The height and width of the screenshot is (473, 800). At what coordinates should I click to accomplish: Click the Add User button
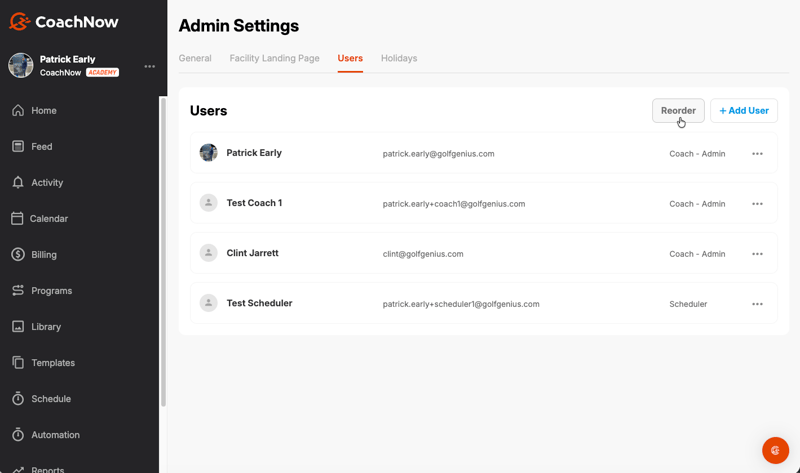click(744, 111)
